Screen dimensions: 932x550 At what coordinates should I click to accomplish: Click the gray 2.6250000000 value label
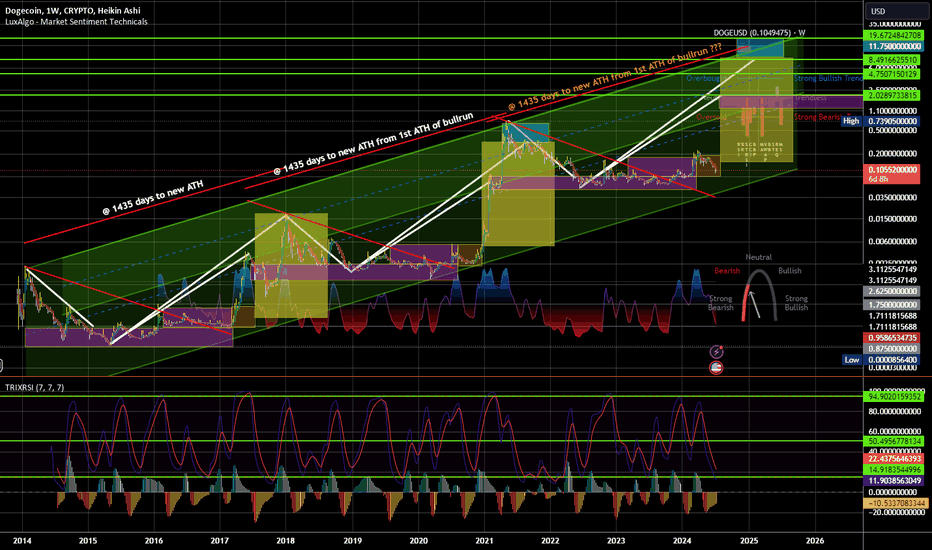click(893, 291)
